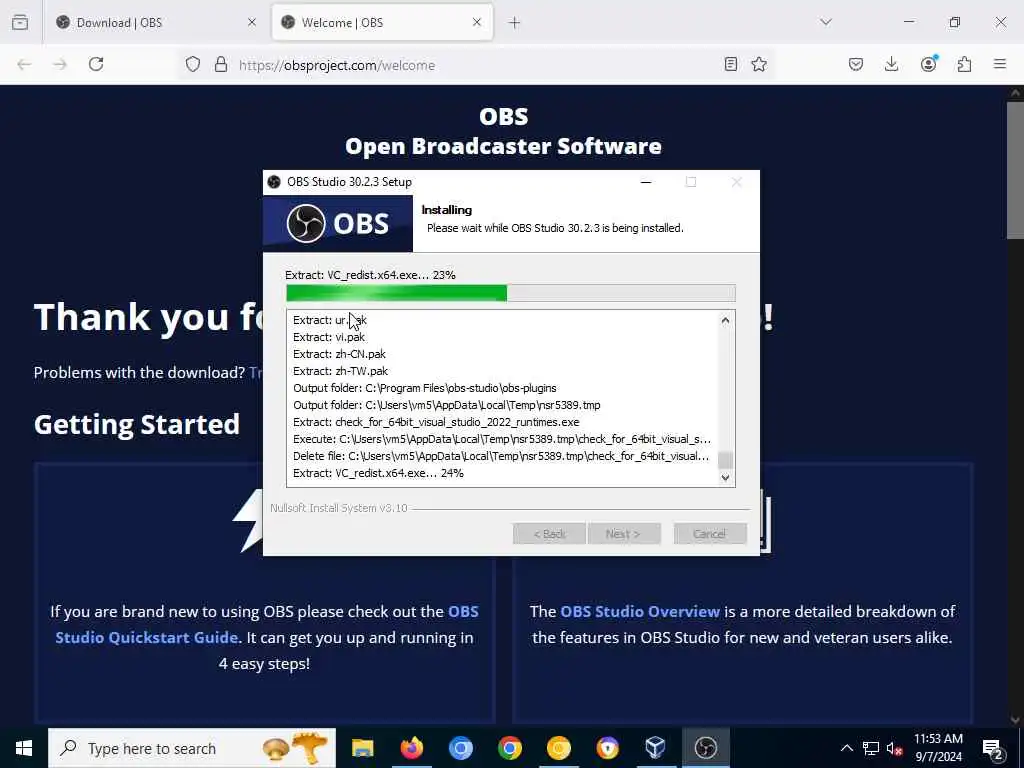This screenshot has height=768, width=1024.
Task: Select log line starting 'Delete file: C:\Users\vm5'
Action: pyautogui.click(x=501, y=456)
